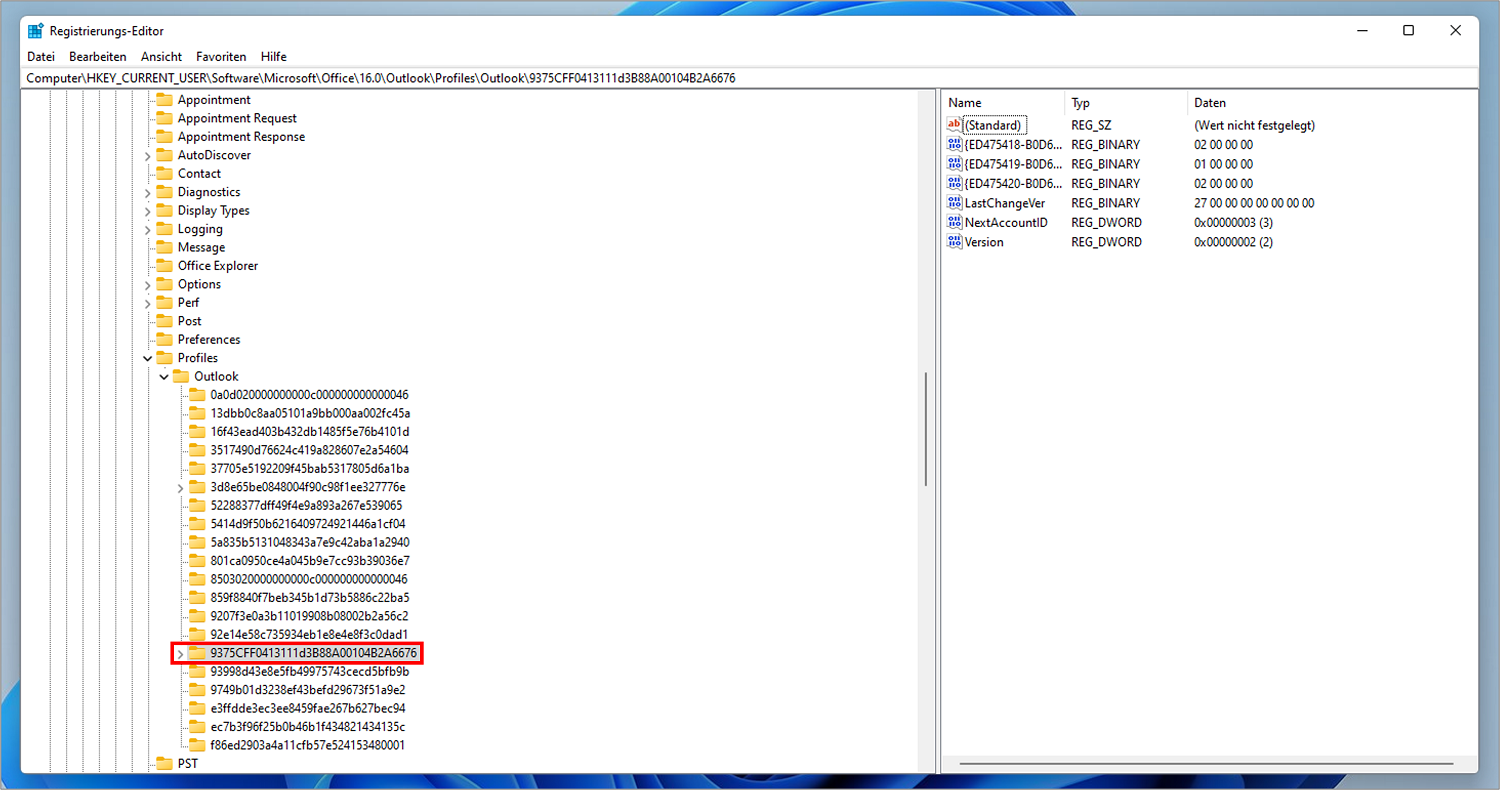The image size is (1500, 790).
Task: Click folder icon of key 3517490d76624c419a828607e2a54604
Action: pyautogui.click(x=197, y=451)
